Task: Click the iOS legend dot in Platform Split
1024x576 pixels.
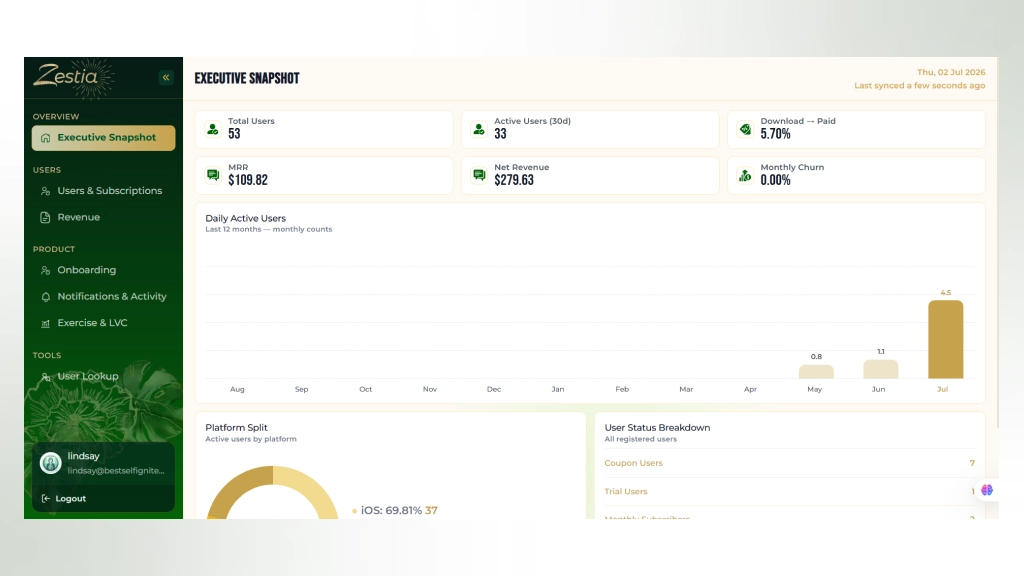Action: coord(355,511)
